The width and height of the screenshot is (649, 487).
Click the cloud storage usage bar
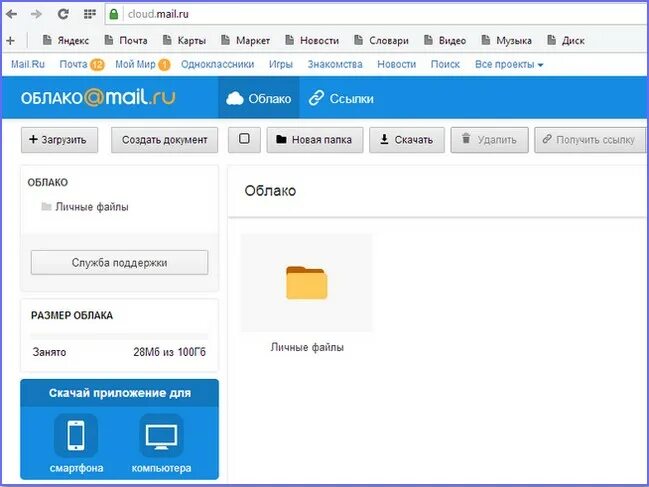coord(119,336)
